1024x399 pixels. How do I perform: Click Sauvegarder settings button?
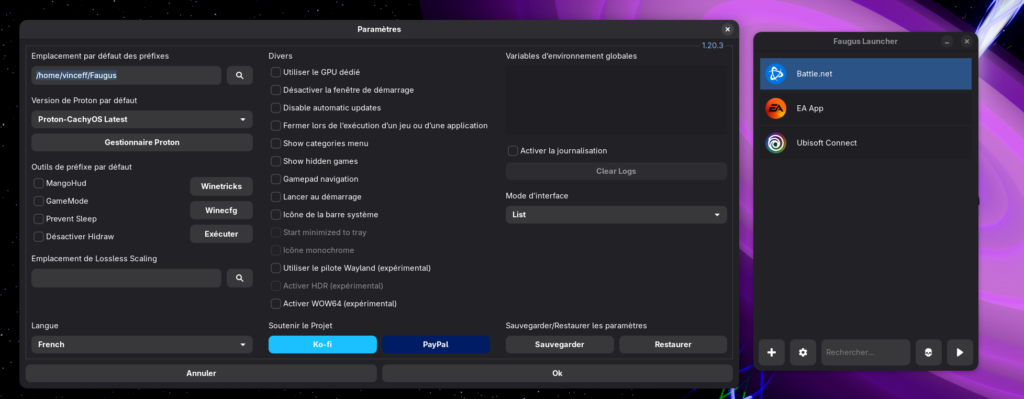[x=560, y=345]
